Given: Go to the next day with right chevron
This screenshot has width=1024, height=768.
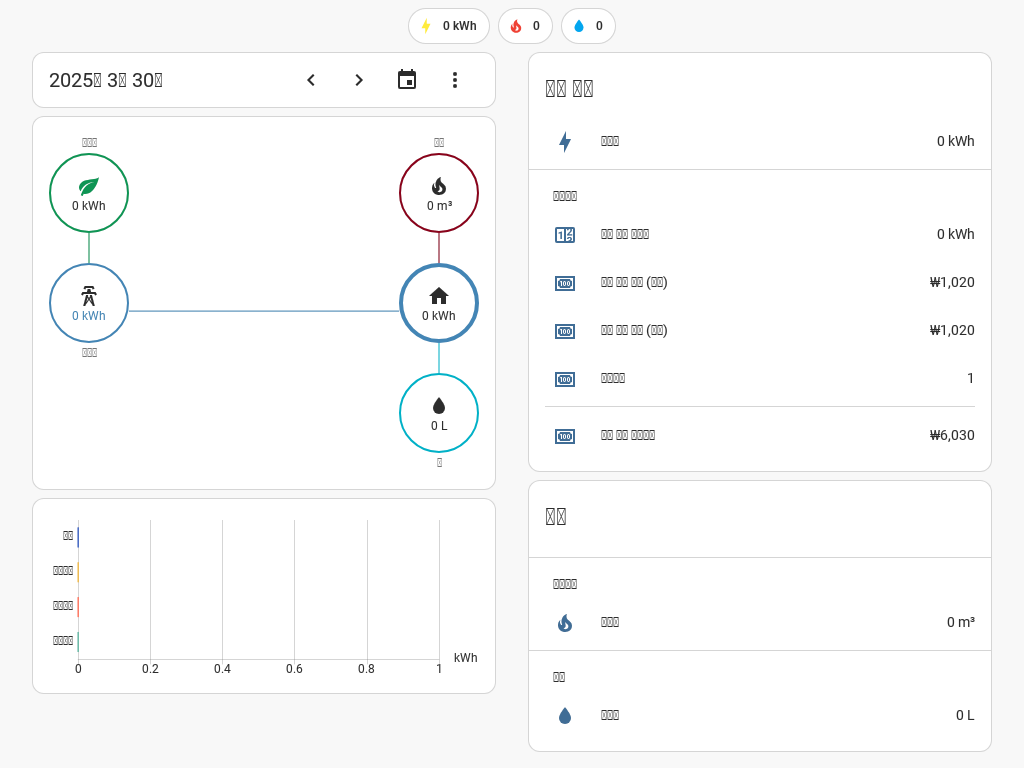Looking at the screenshot, I should pos(359,80).
